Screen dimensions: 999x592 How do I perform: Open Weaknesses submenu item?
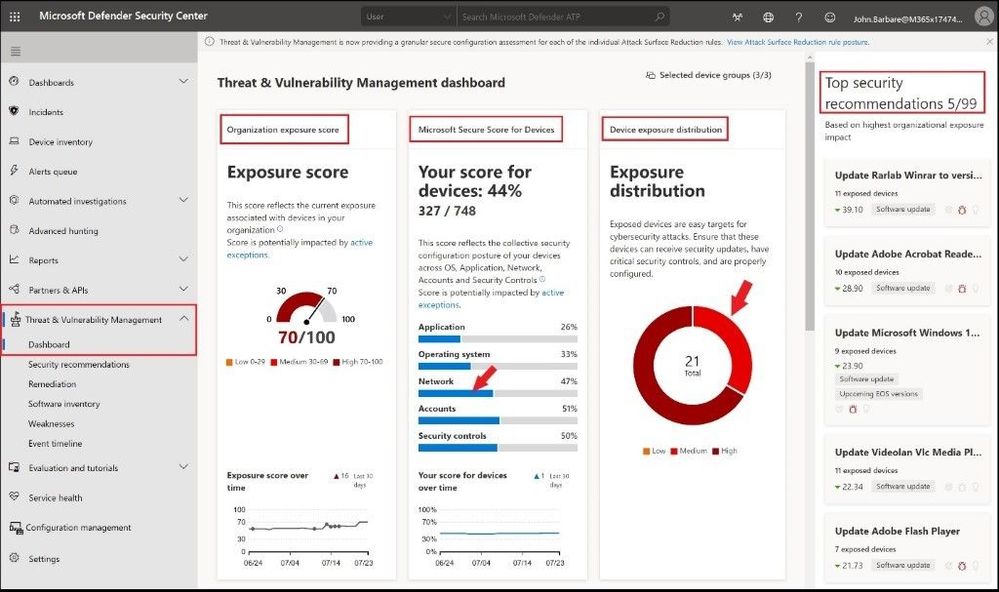point(51,424)
